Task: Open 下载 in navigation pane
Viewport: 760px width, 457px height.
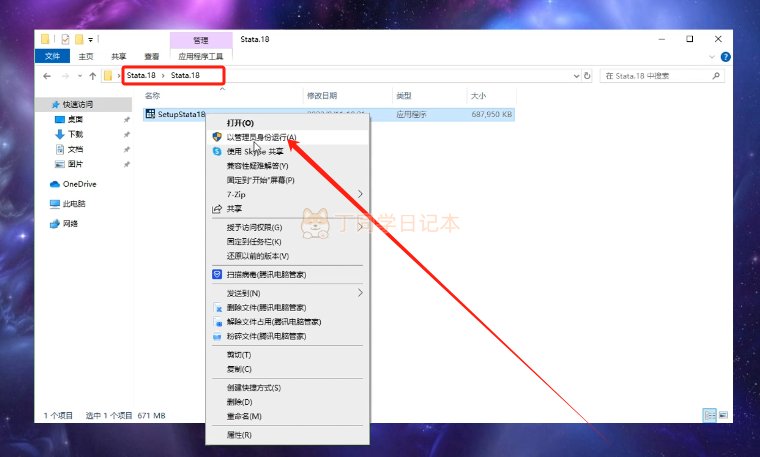Action: click(75, 134)
